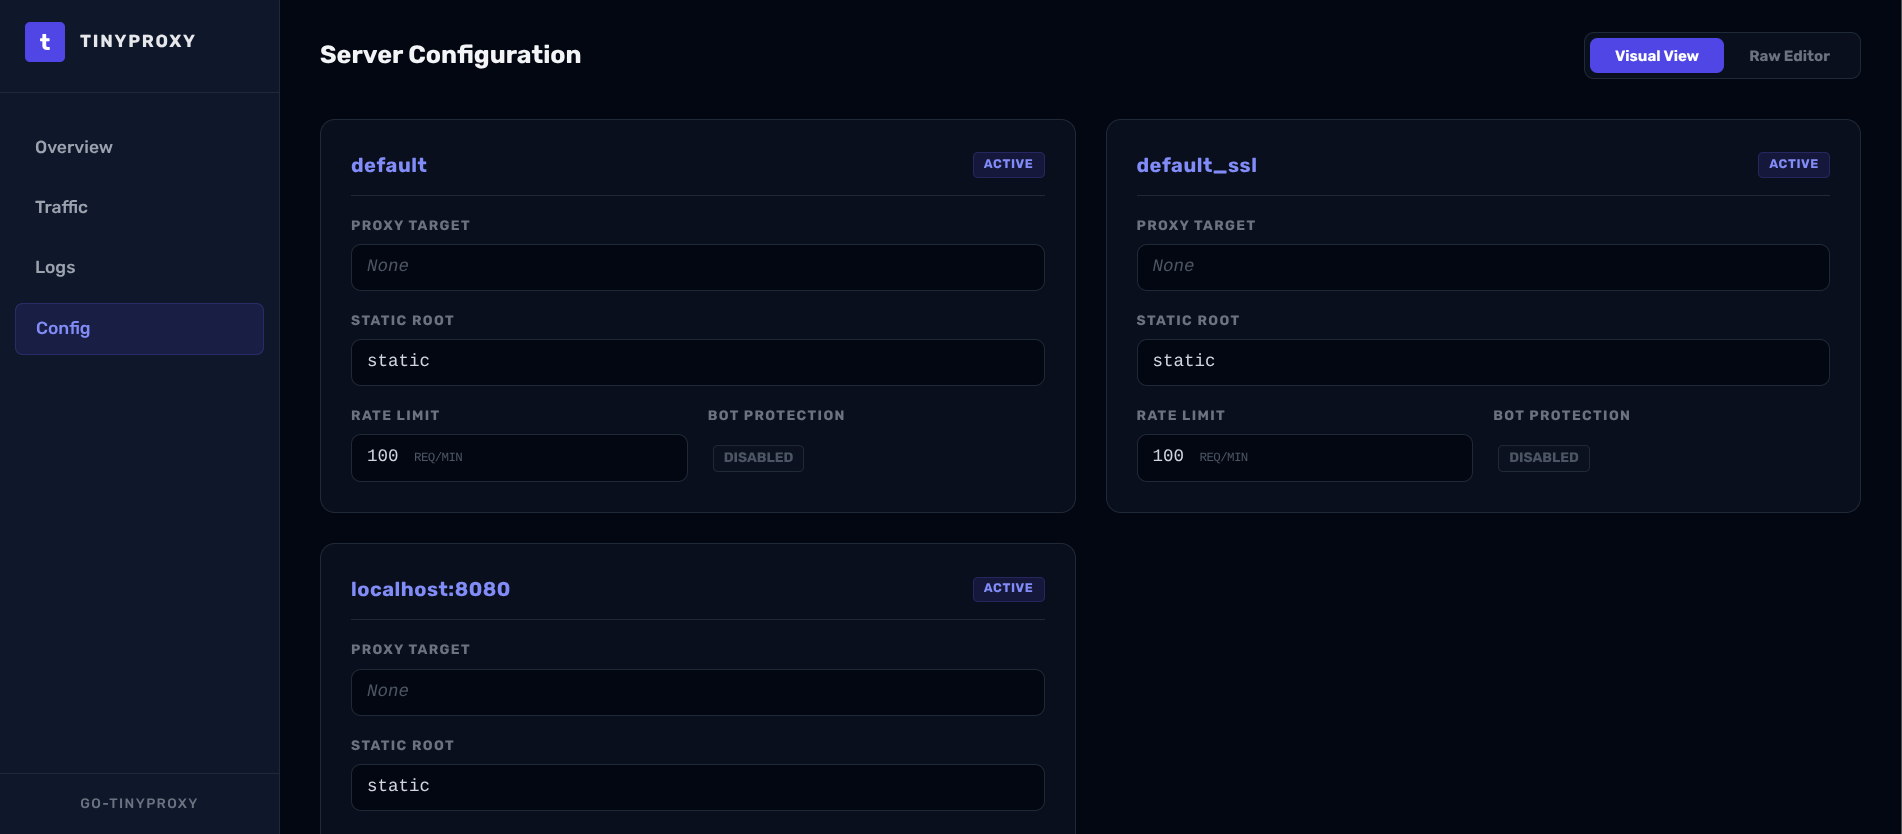Click PROXY TARGET label in default card
The width and height of the screenshot is (1902, 834).
(410, 225)
